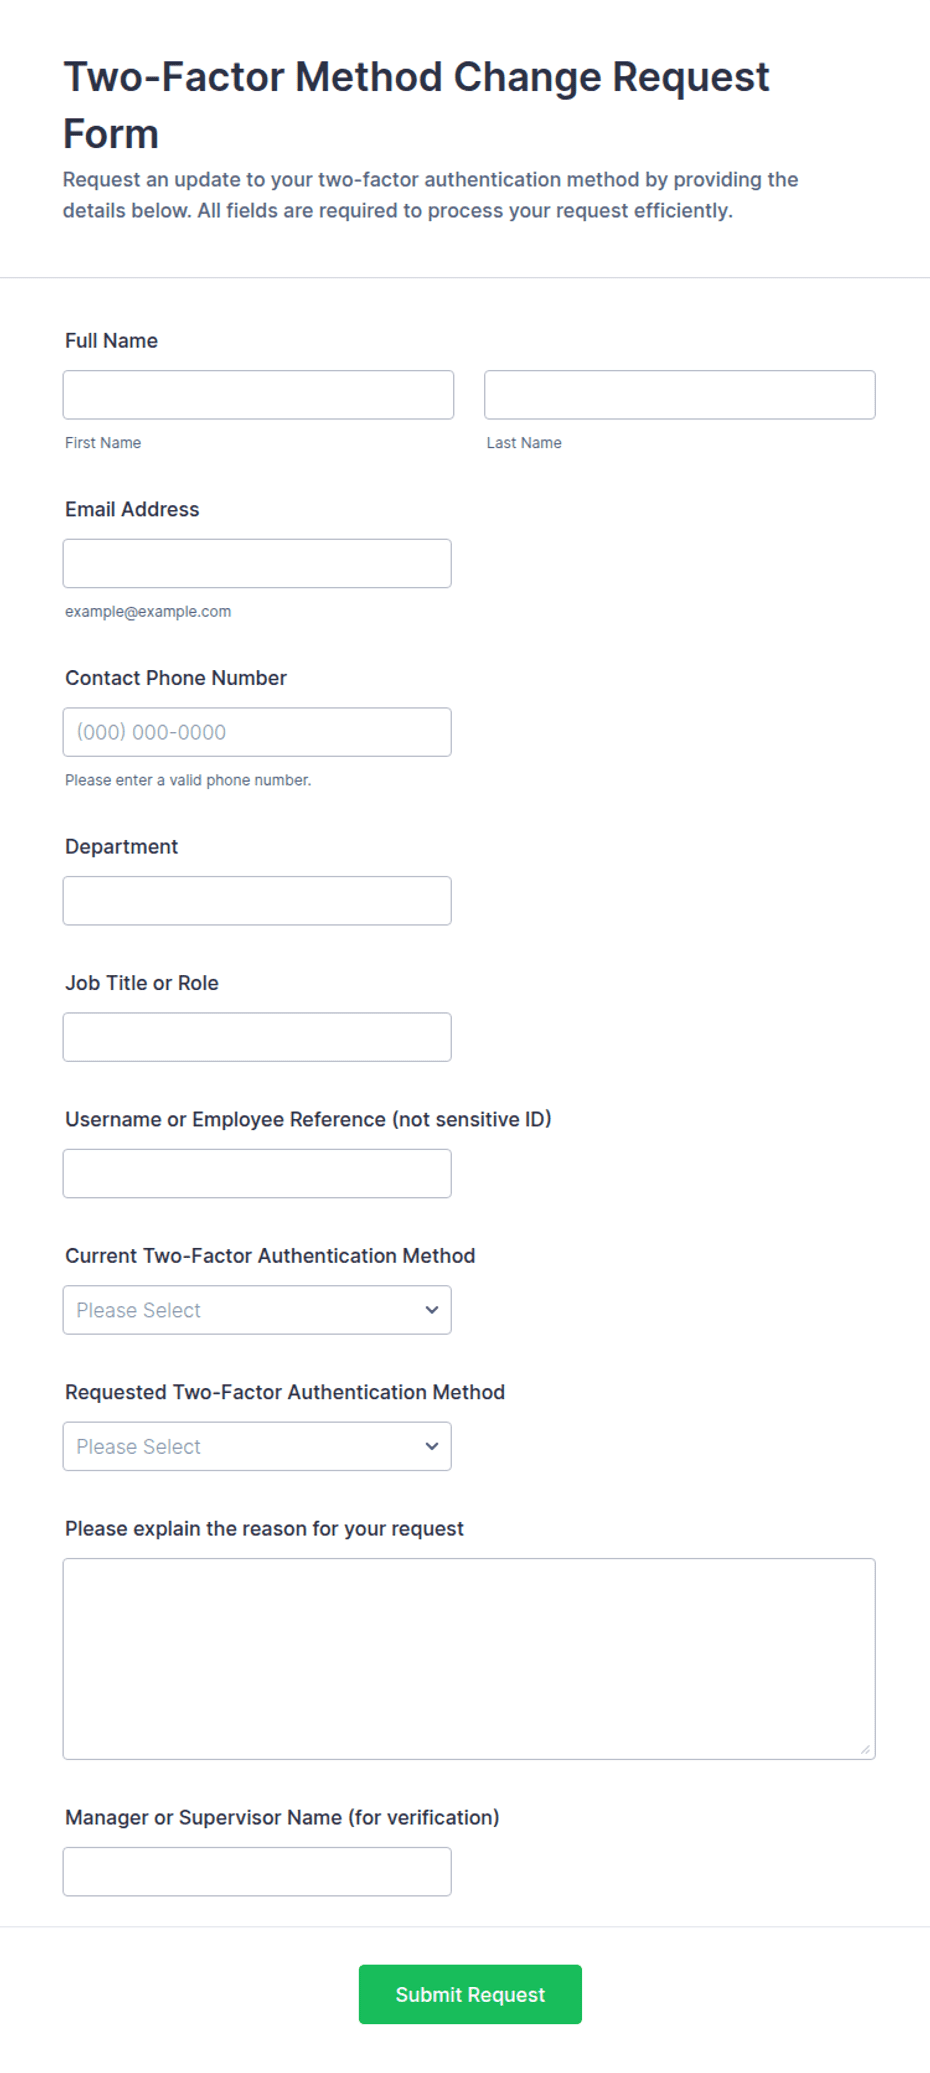Focus the Manager or Supervisor Name field
Image resolution: width=930 pixels, height=2073 pixels.
click(257, 1872)
